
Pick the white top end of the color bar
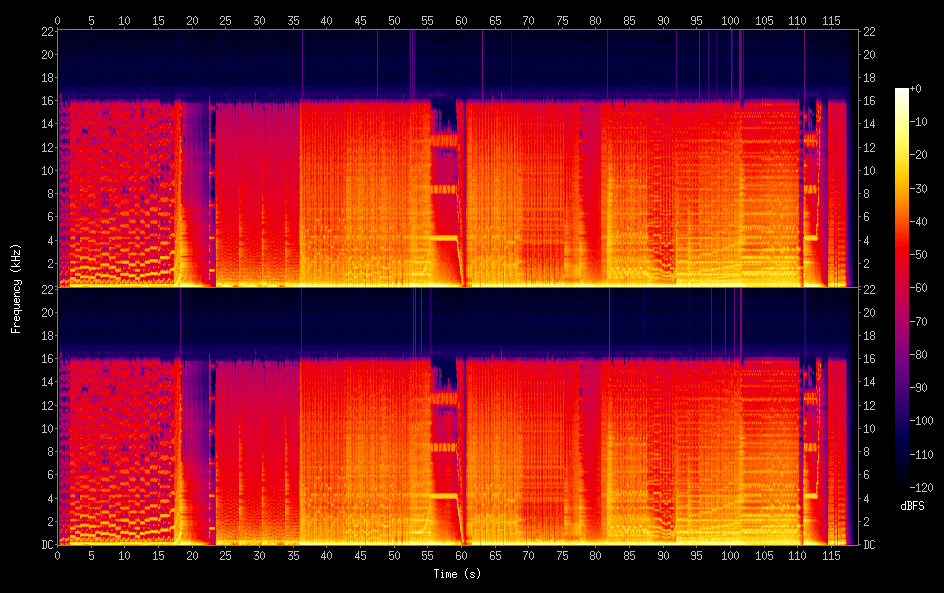[902, 91]
